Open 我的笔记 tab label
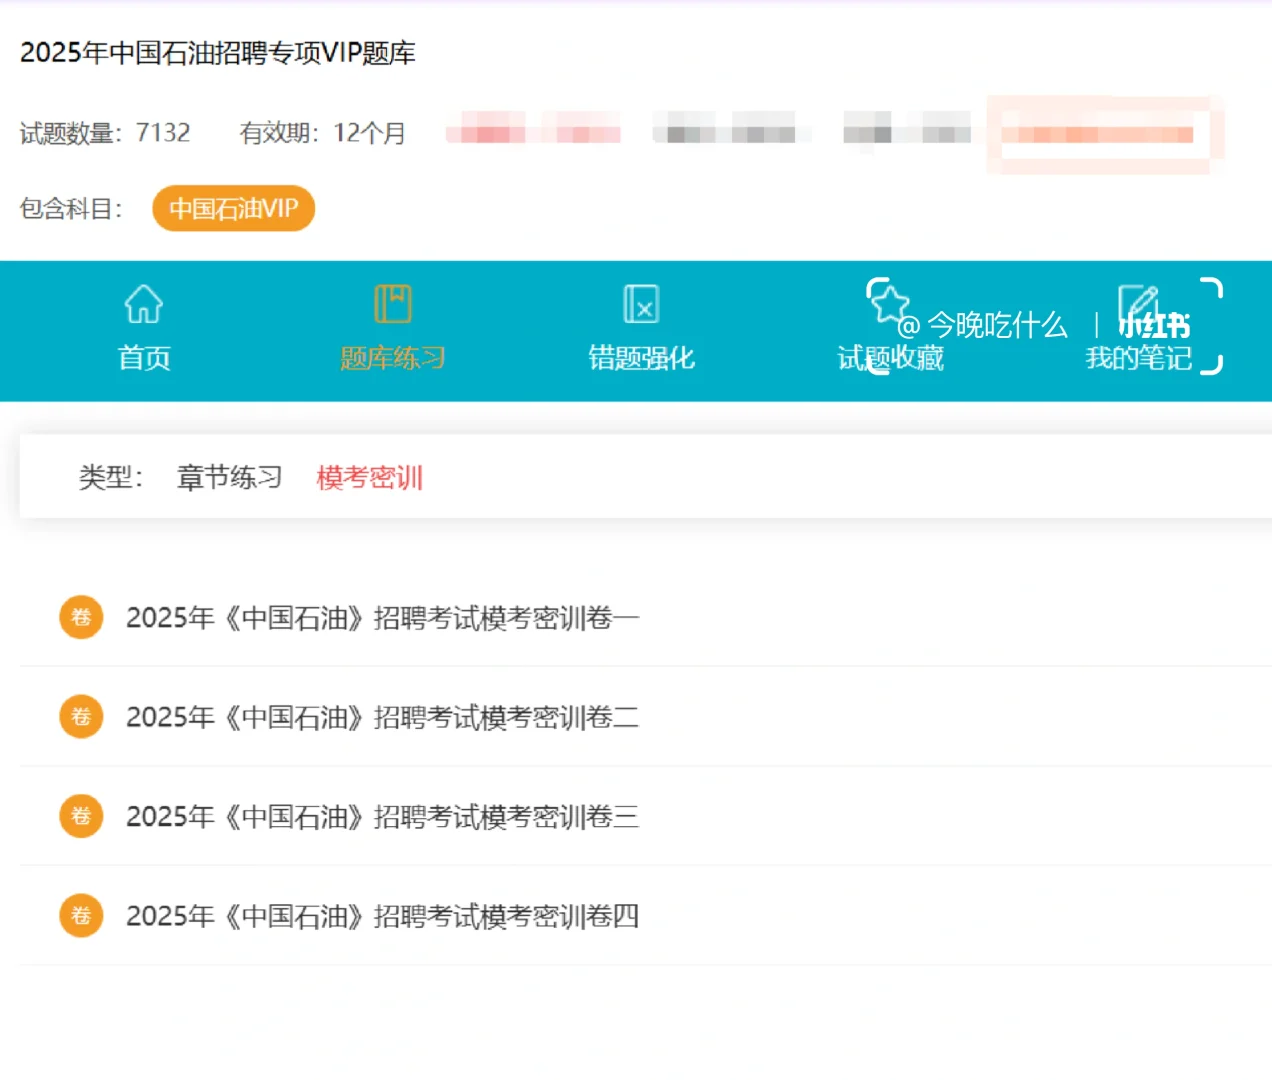 tap(1139, 358)
